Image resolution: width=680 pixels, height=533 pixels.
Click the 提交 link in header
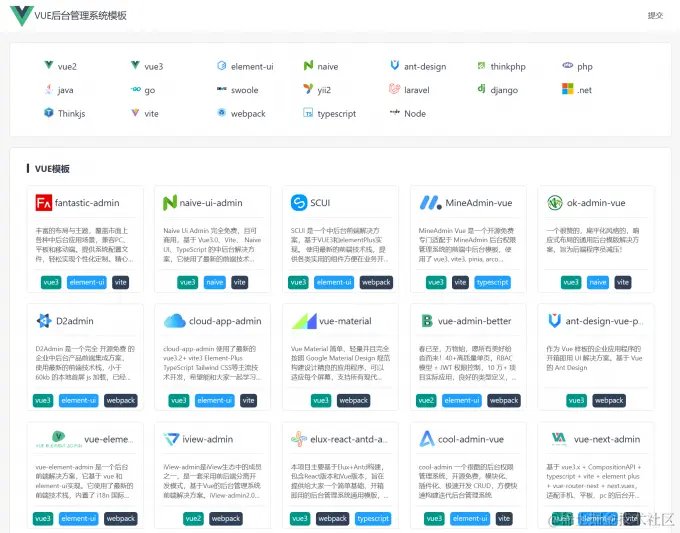655,16
